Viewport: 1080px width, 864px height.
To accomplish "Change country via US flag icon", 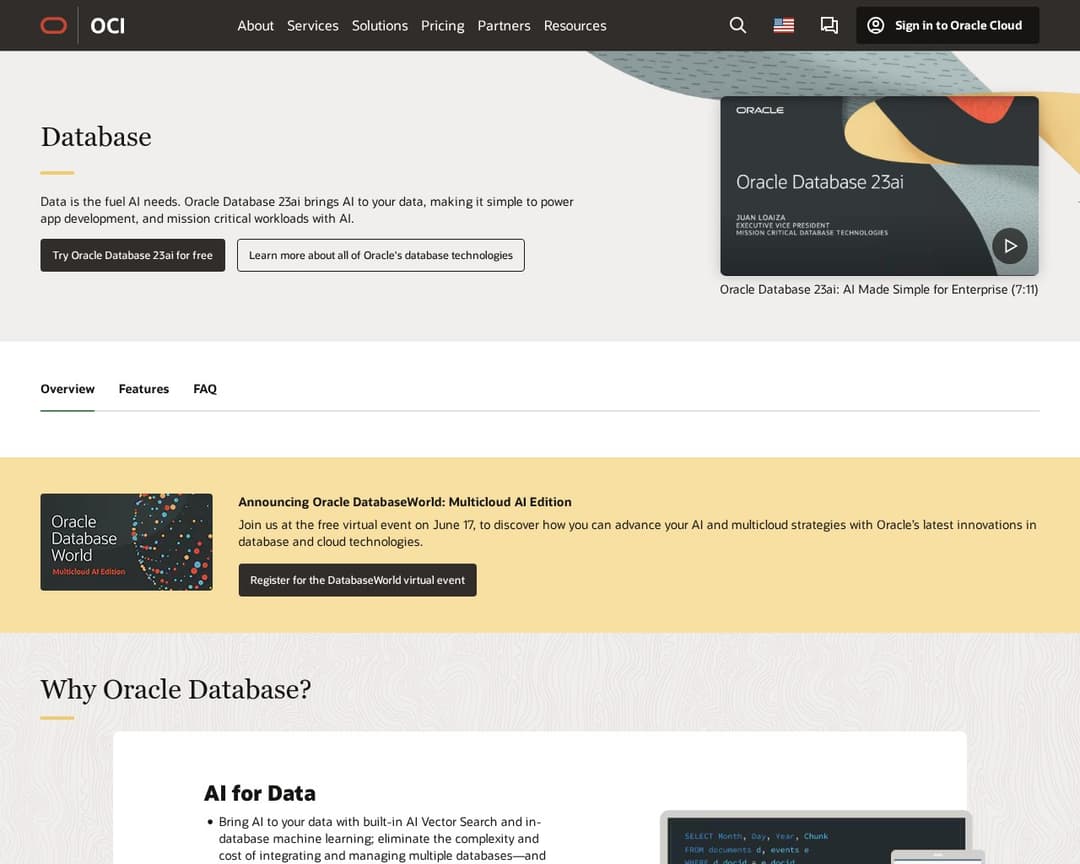I will (x=784, y=25).
